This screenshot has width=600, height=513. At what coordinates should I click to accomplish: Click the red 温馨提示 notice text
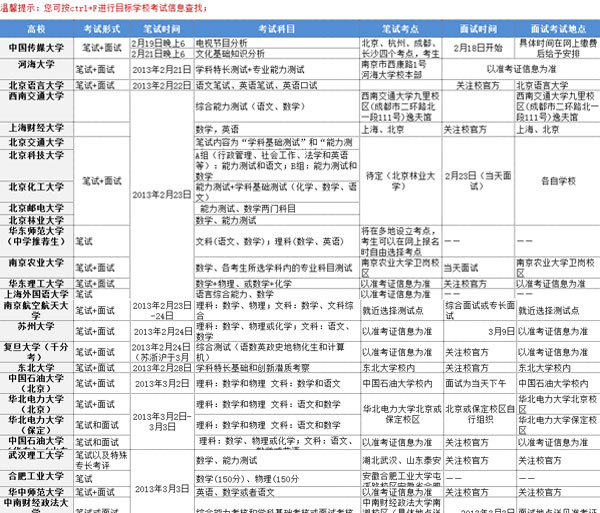(x=103, y=8)
